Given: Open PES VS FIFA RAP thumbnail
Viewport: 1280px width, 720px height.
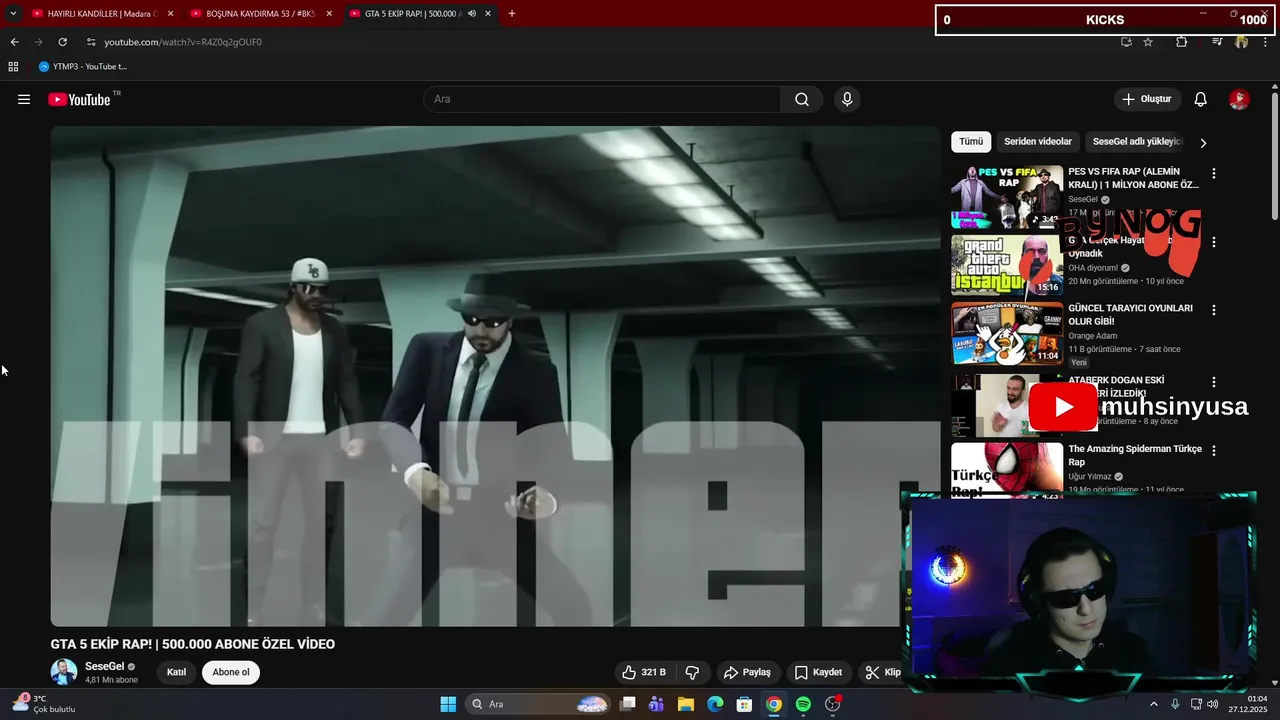Looking at the screenshot, I should pos(1007,197).
